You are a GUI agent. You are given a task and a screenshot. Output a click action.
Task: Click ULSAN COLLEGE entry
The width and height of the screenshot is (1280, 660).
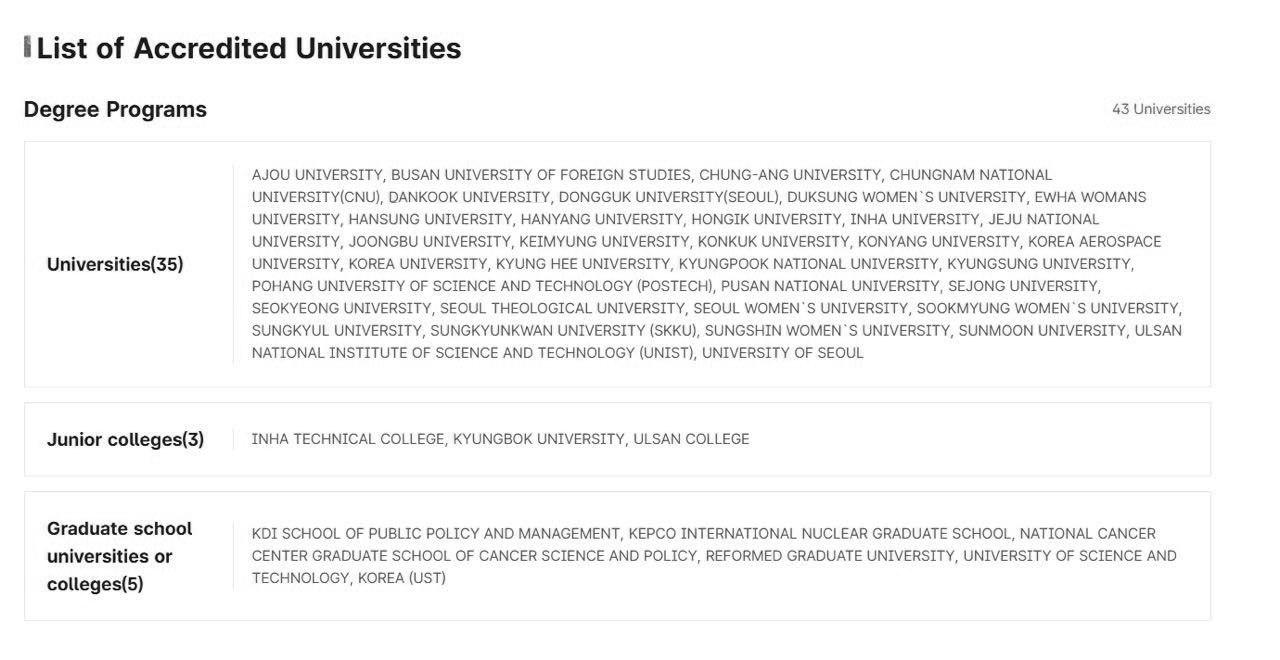tap(691, 439)
